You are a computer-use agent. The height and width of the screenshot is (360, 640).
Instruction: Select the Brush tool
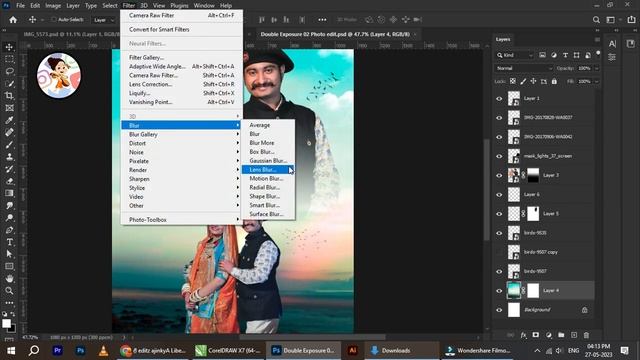[x=9, y=144]
